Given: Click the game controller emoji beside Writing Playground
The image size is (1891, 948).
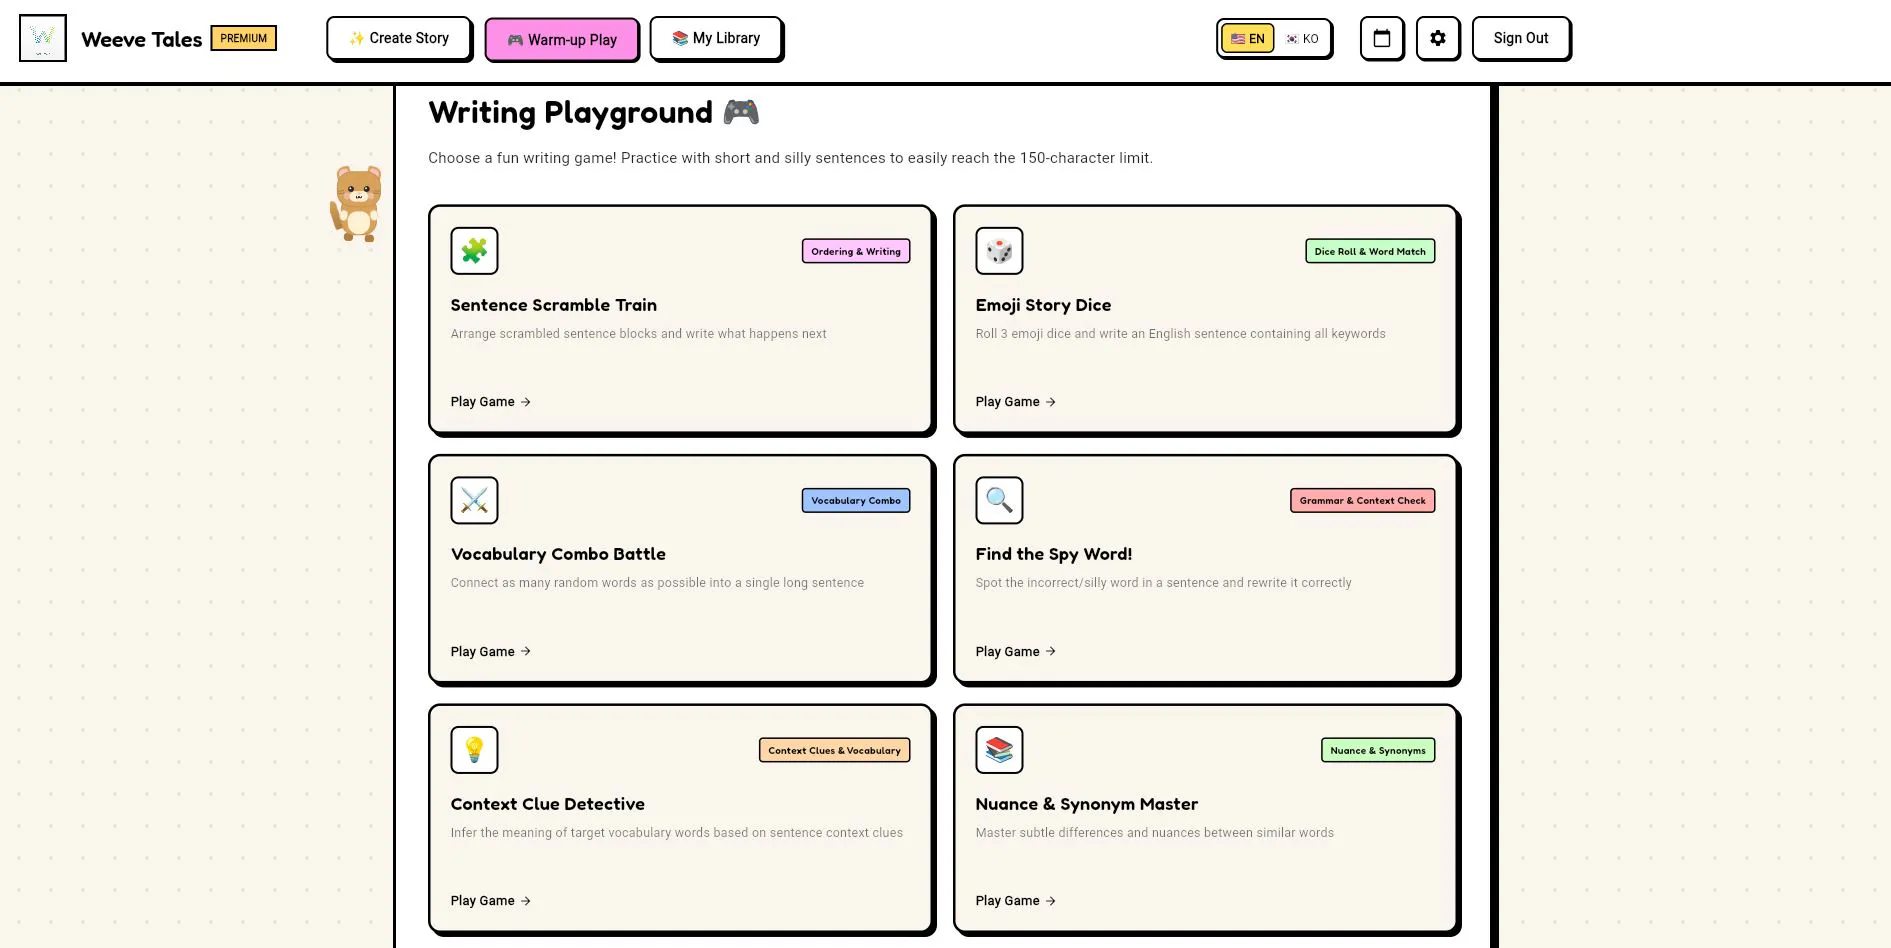Looking at the screenshot, I should click(x=741, y=112).
